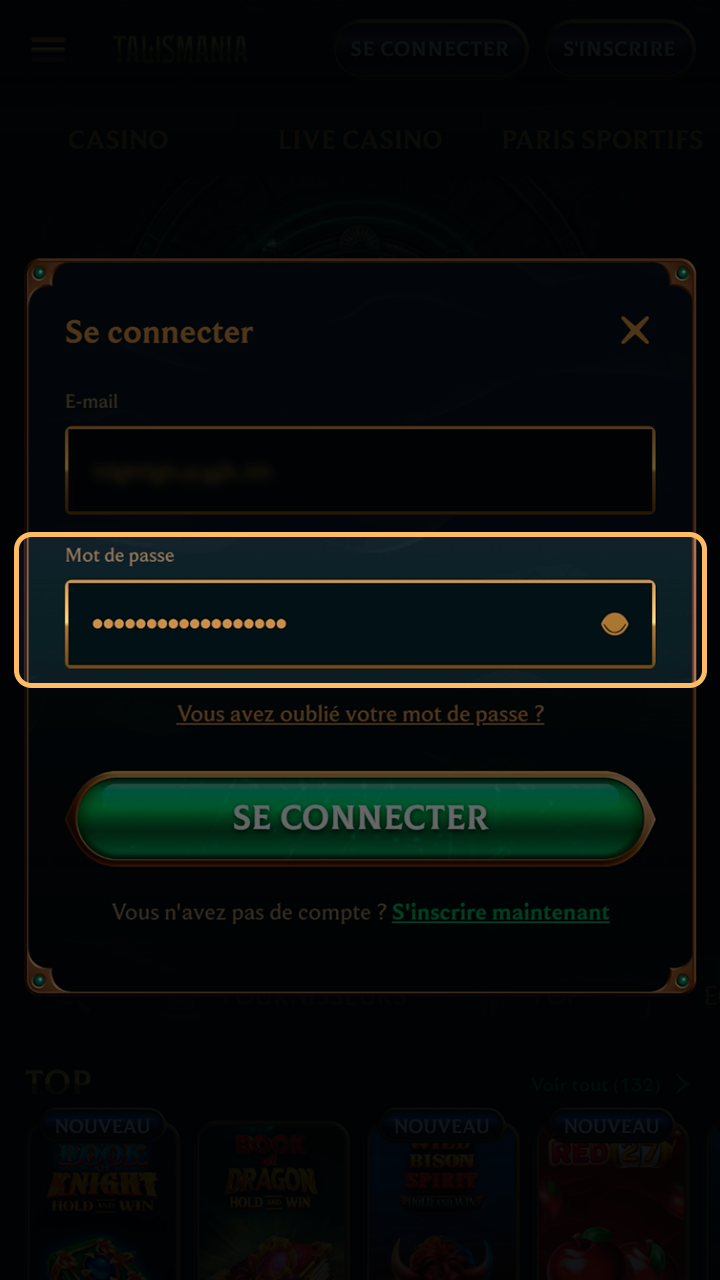Open Book of Dragon game thumbnail

(x=273, y=1200)
